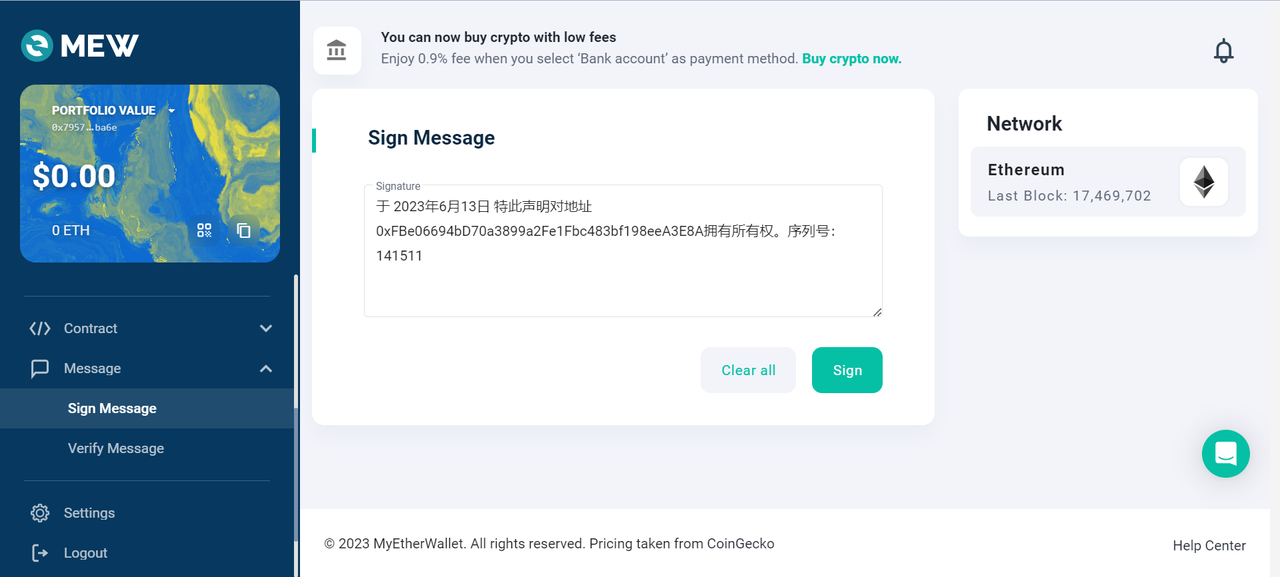Open Verify Message in sidebar

116,449
